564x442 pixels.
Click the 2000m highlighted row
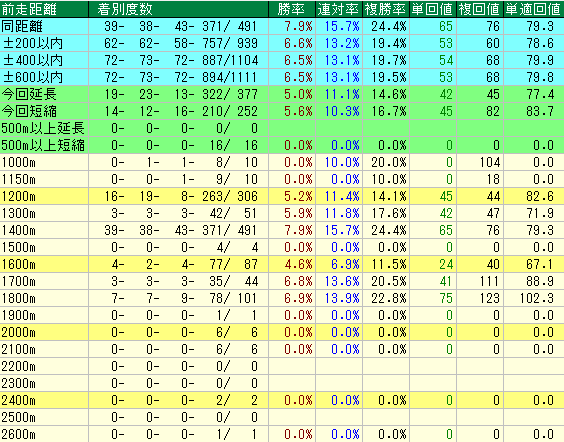[282, 332]
